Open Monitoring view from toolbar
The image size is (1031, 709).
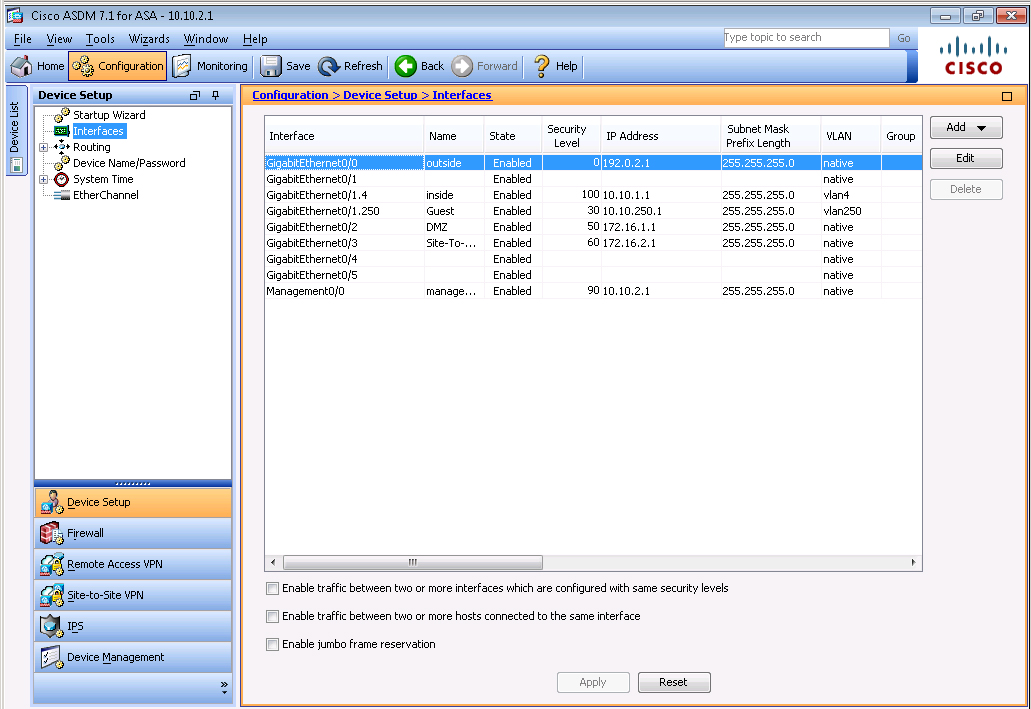pos(183,66)
